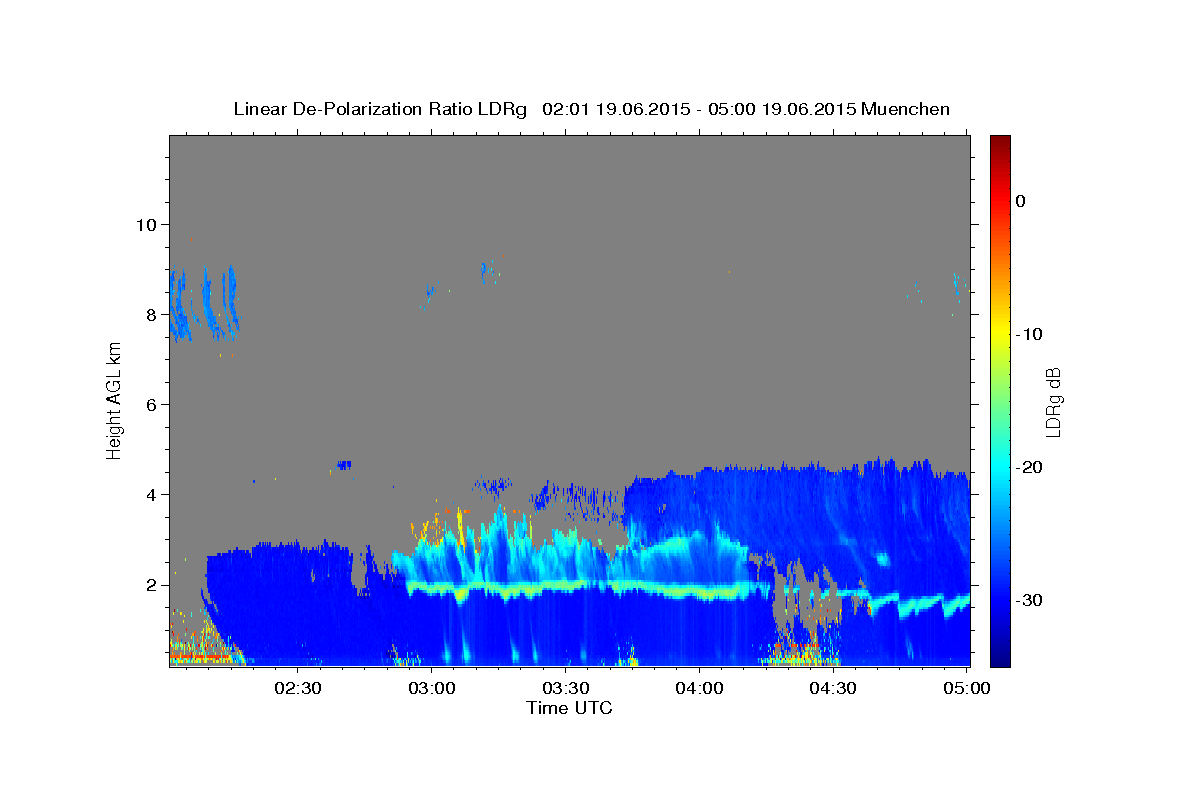1200x800 pixels.
Task: Click the 04:00 time tick label
Action: coord(700,688)
